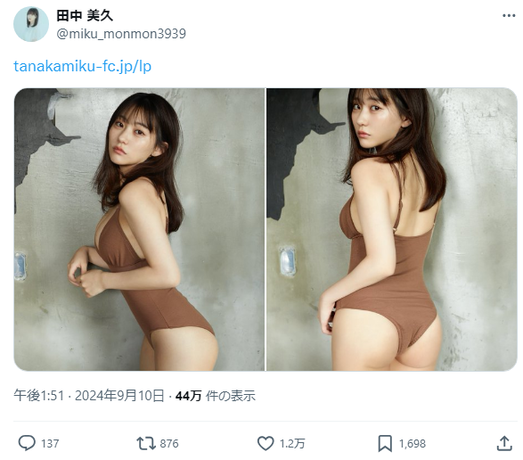Click the 1.2万 likes count
Image resolution: width=523 pixels, height=460 pixels.
(x=292, y=444)
